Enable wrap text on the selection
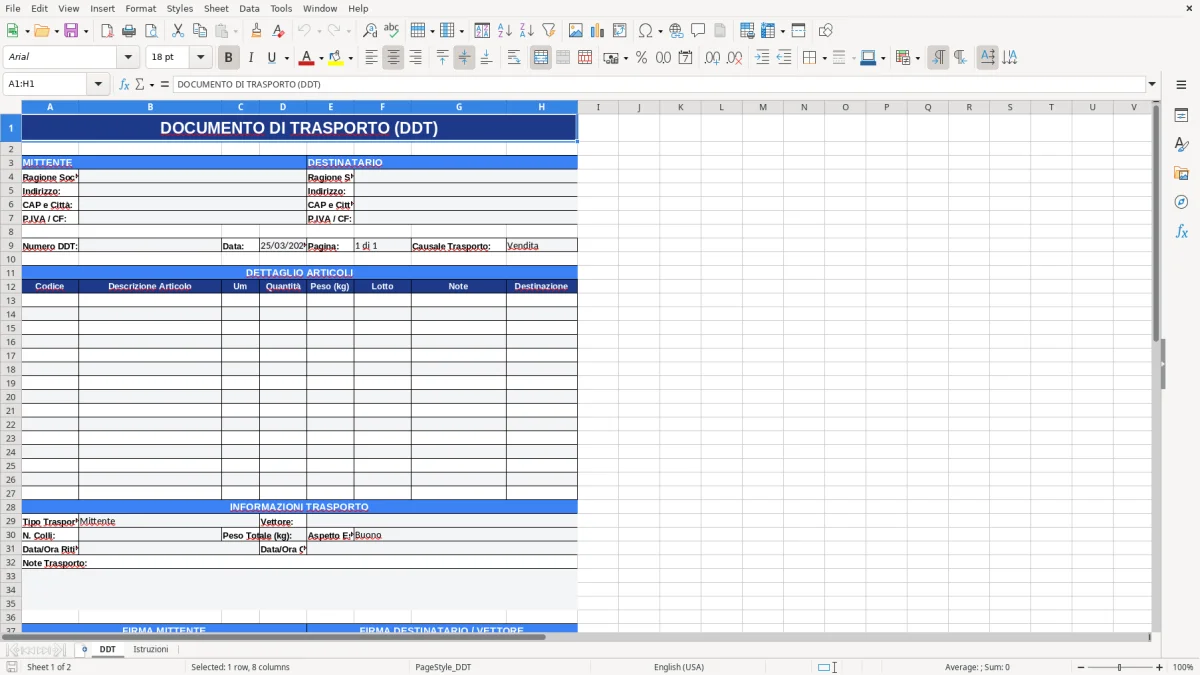 pyautogui.click(x=514, y=57)
